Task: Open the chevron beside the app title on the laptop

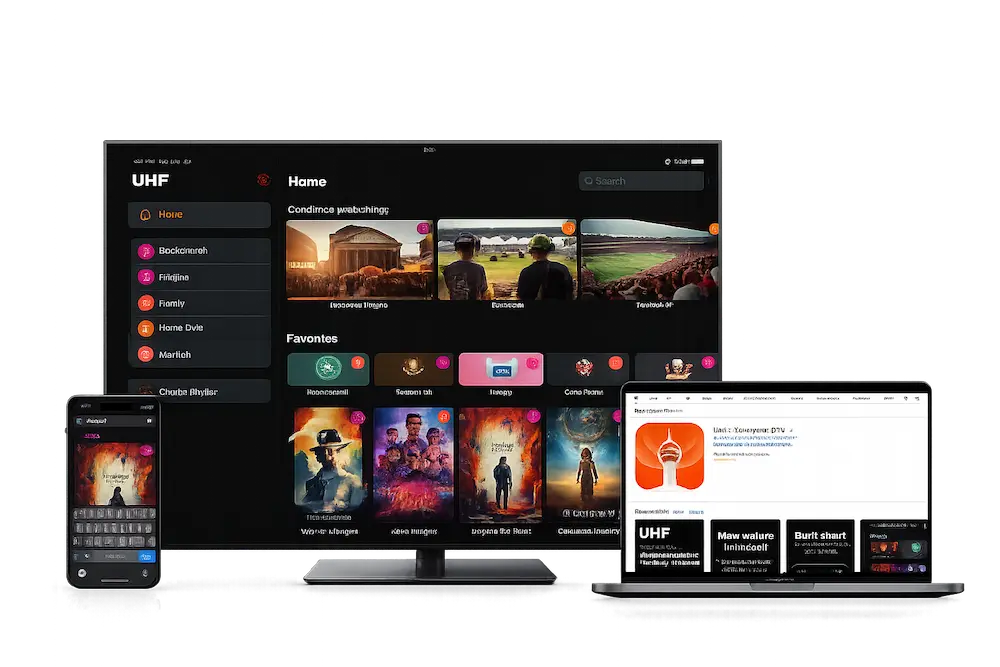Action: pos(791,430)
